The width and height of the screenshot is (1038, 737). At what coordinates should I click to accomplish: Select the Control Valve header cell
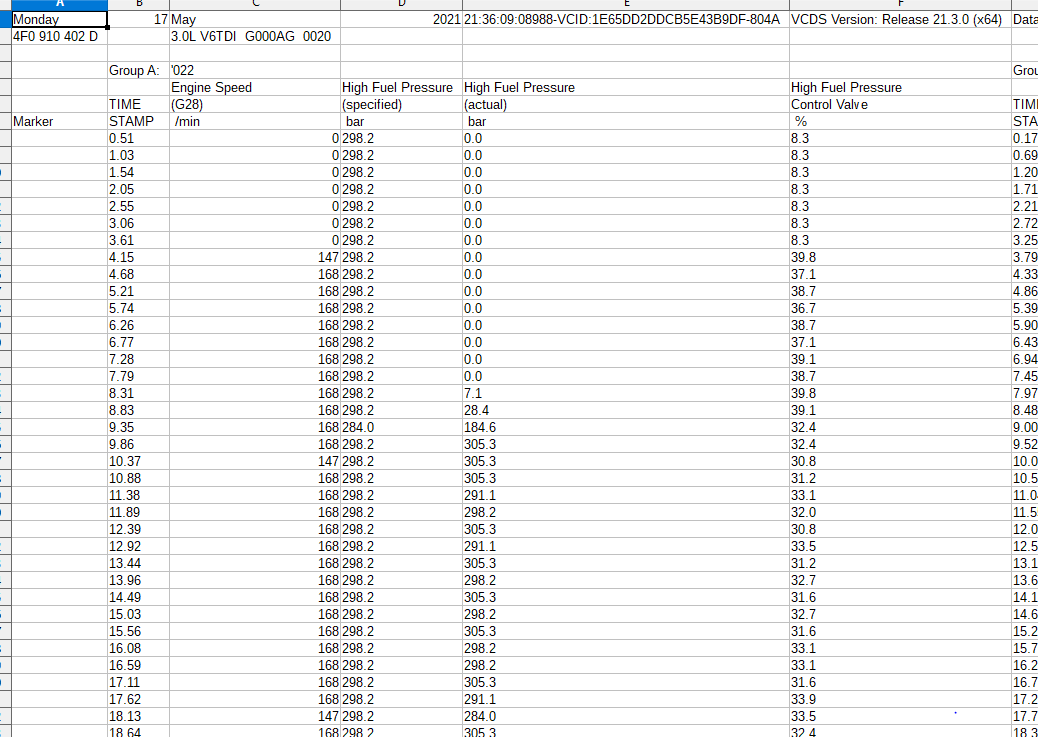click(897, 105)
